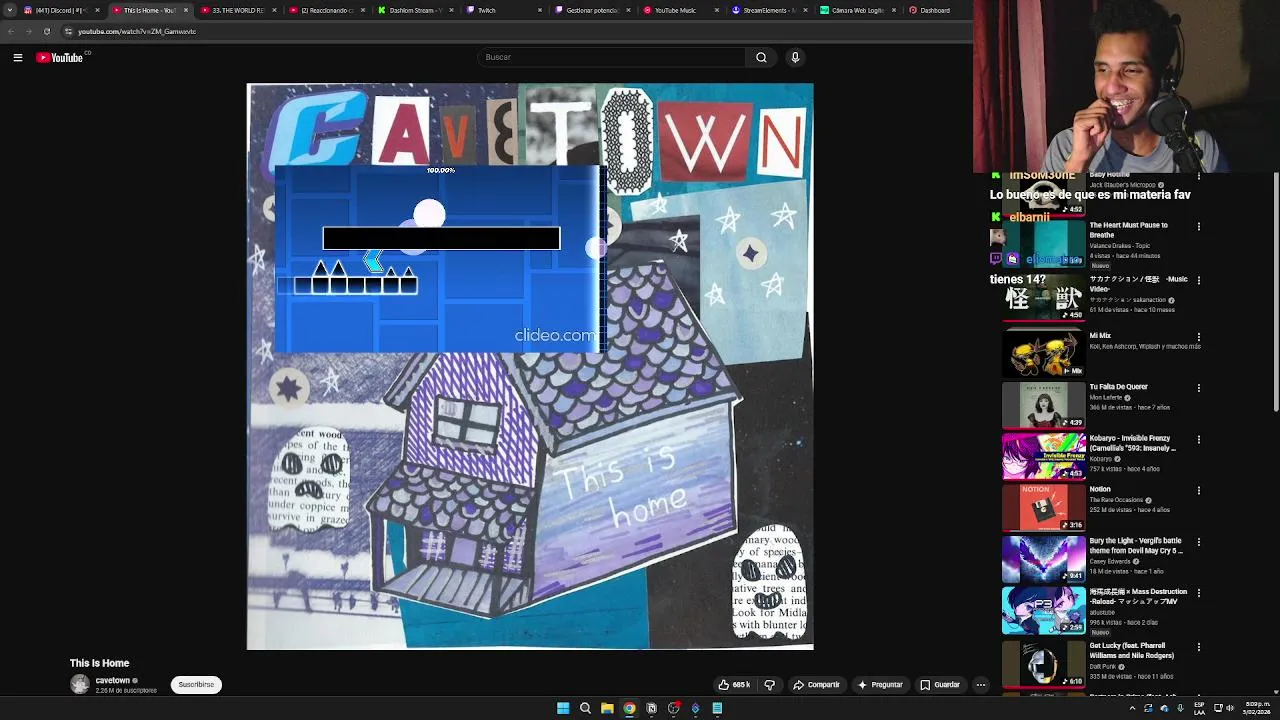Reload the page with the refresh icon

(47, 31)
